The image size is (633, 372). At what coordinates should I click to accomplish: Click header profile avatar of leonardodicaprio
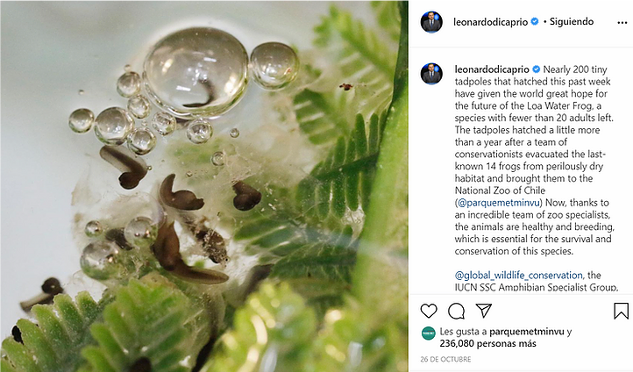pos(432,22)
